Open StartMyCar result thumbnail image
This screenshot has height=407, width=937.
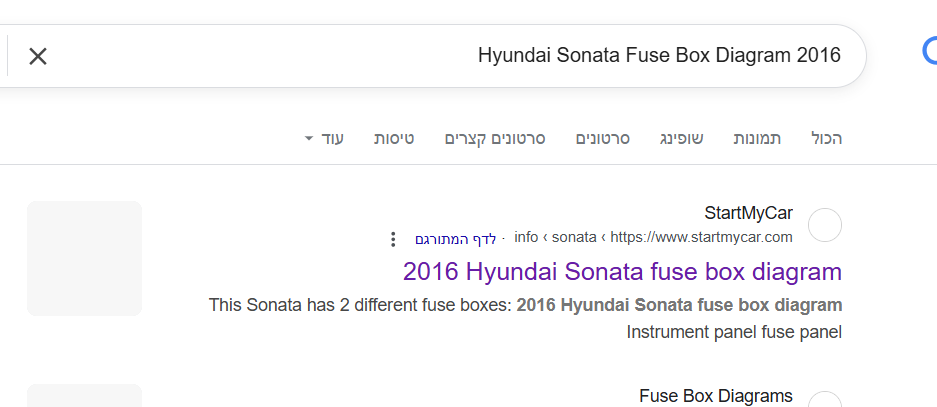click(x=84, y=258)
